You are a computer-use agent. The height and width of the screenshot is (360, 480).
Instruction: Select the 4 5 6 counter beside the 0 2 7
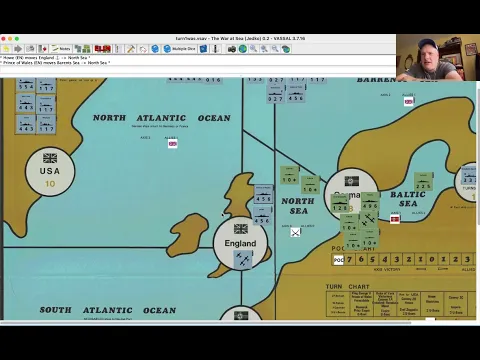pyautogui.click(x=296, y=94)
